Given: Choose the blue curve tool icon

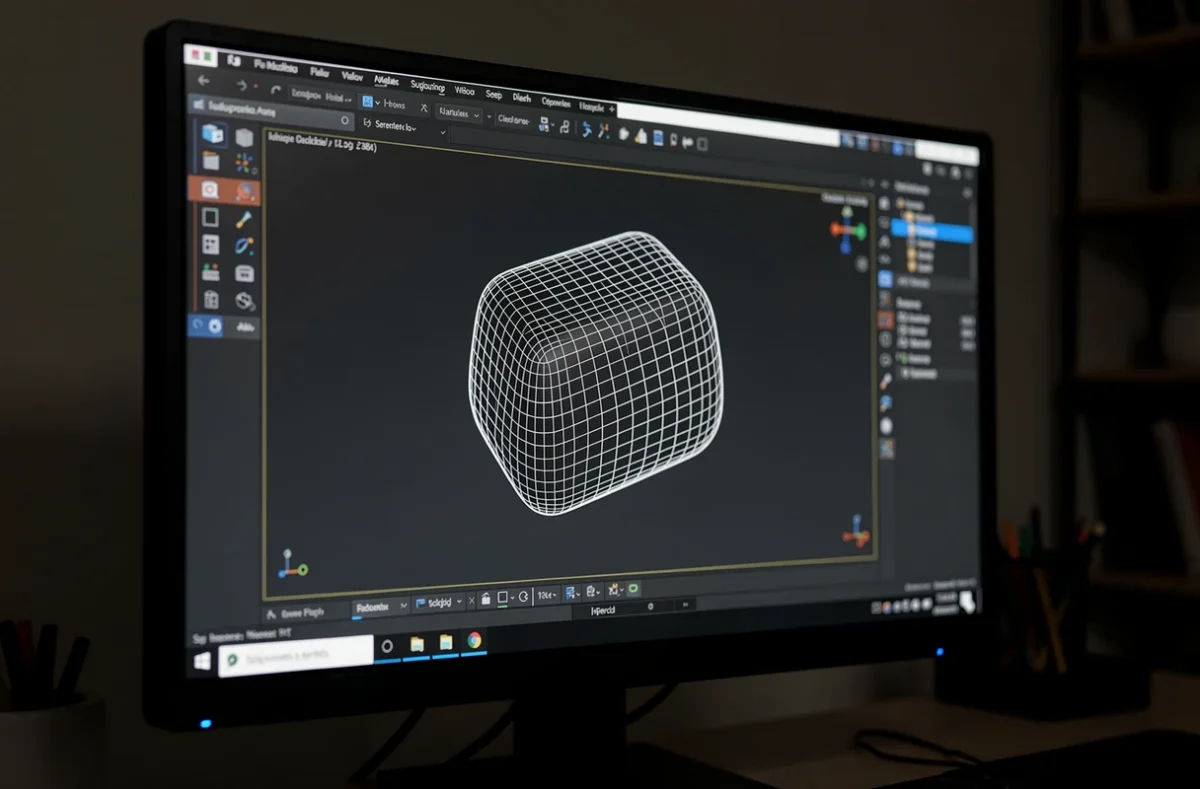Looking at the screenshot, I should tap(244, 246).
